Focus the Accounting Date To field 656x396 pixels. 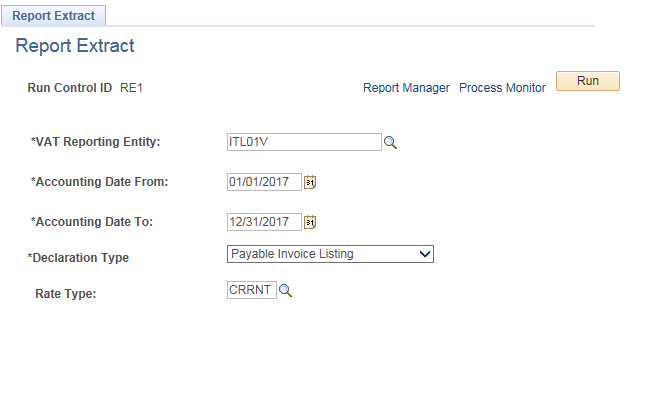(x=264, y=222)
